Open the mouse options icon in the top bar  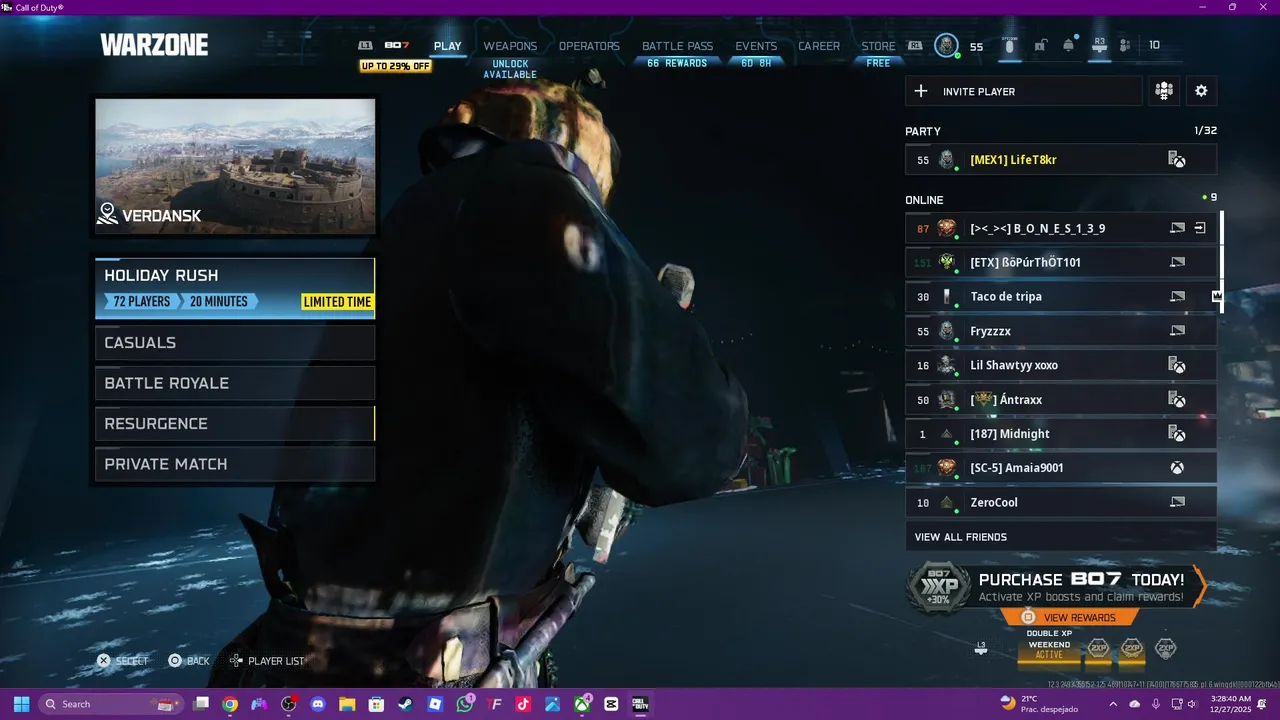pos(1009,46)
